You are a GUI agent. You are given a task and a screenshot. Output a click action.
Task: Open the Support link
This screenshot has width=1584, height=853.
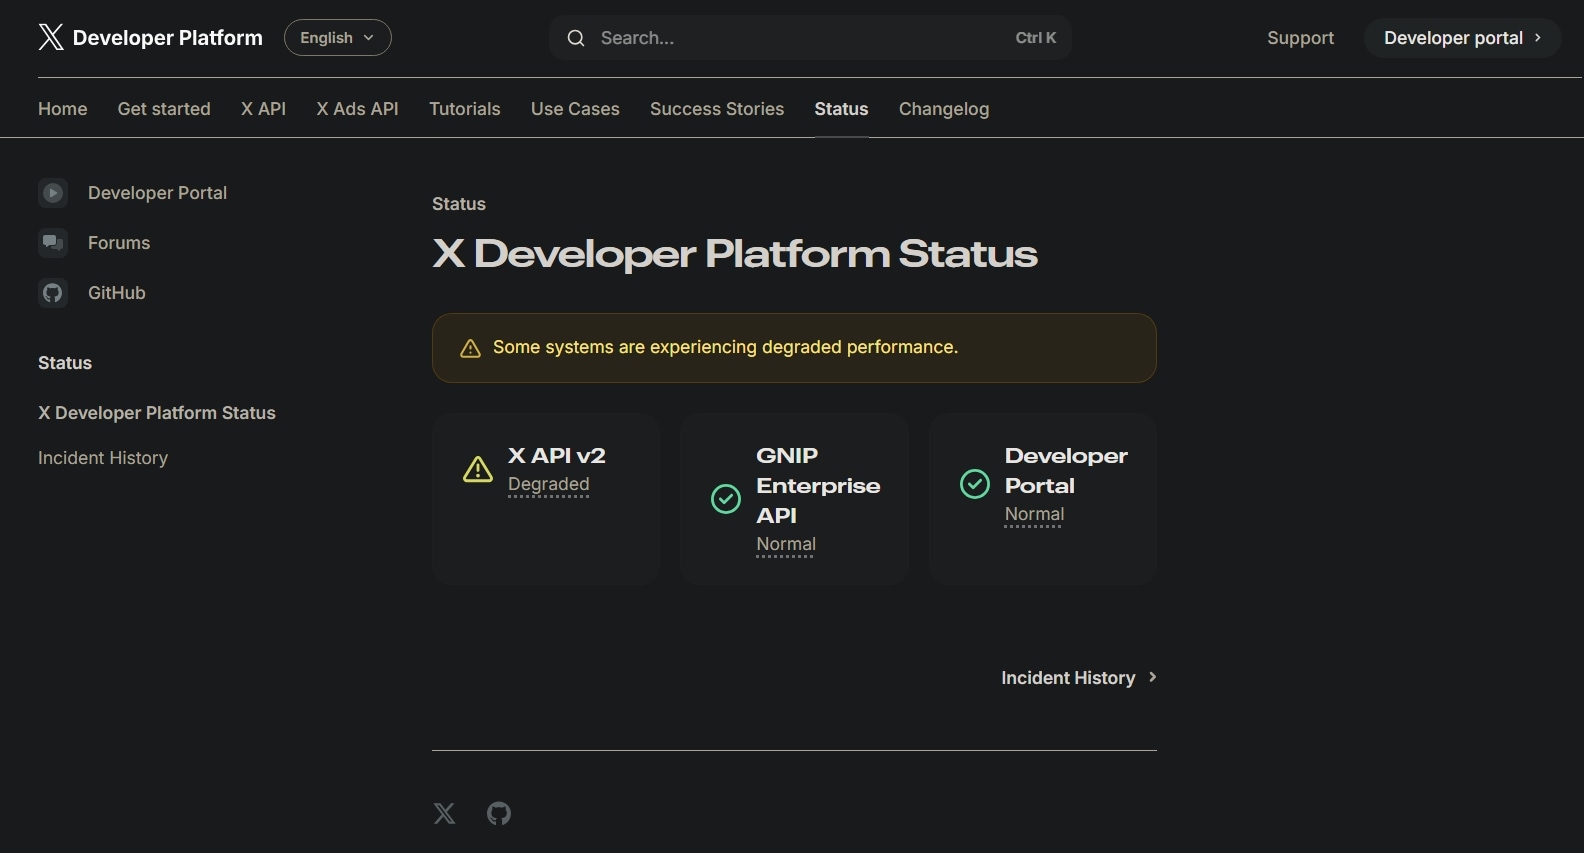(x=1300, y=38)
